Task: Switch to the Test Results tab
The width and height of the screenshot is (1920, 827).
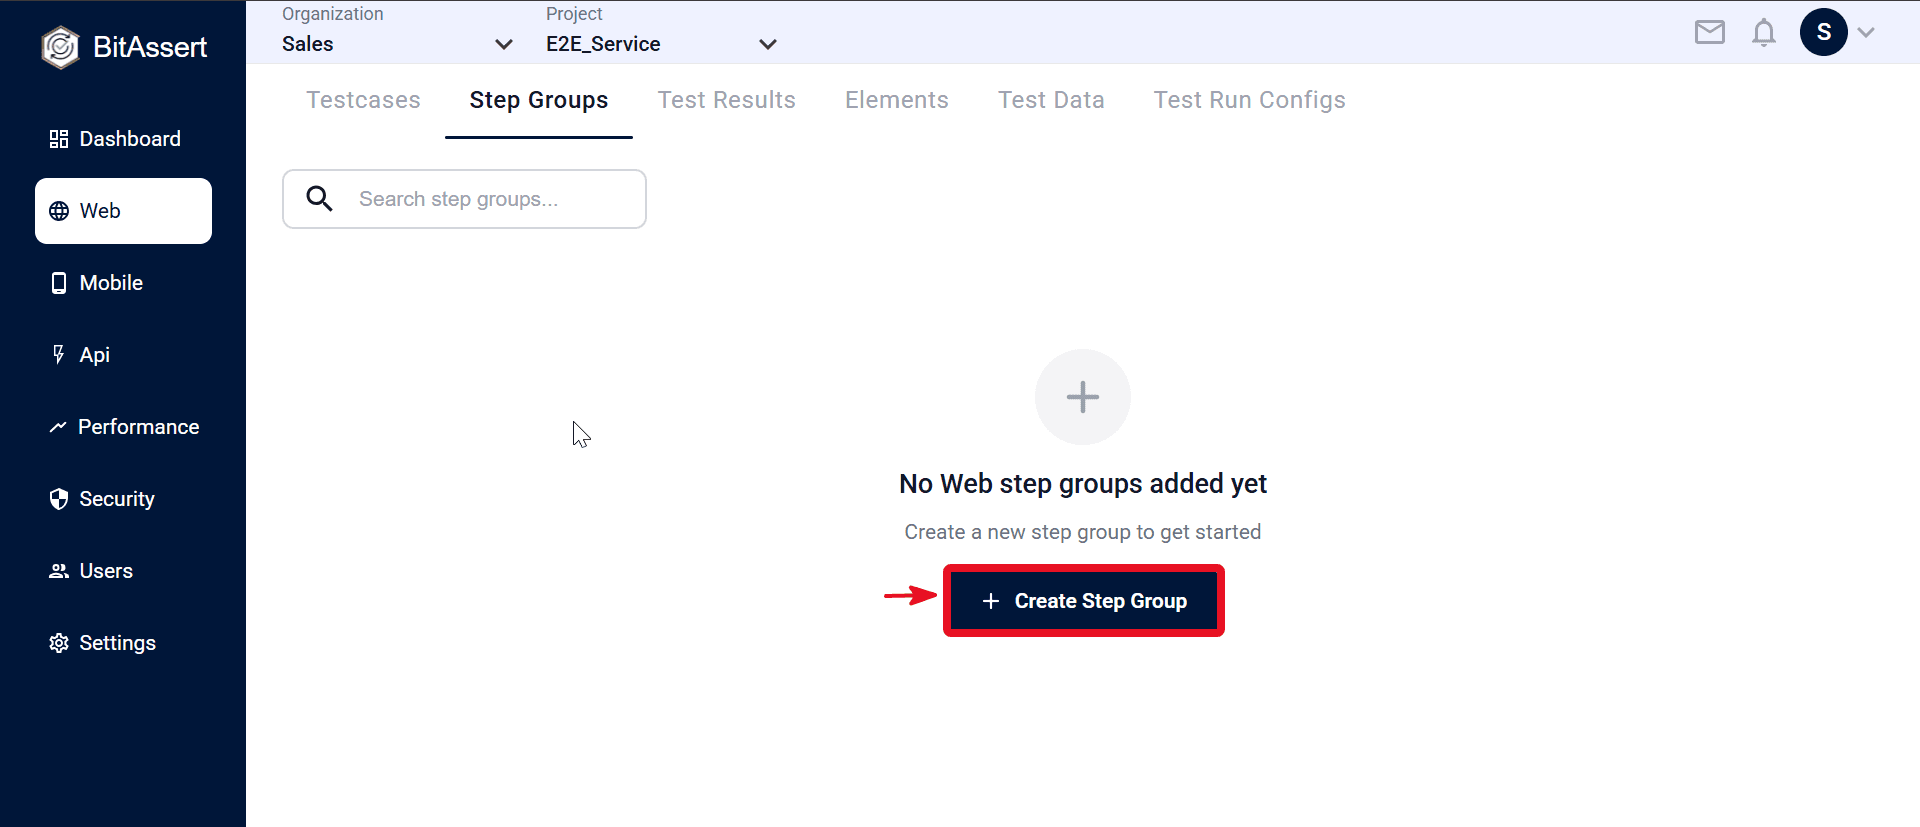Action: click(x=727, y=100)
